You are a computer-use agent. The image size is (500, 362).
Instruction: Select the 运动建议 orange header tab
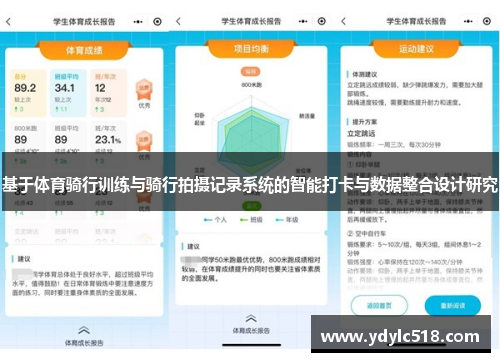[x=416, y=49]
